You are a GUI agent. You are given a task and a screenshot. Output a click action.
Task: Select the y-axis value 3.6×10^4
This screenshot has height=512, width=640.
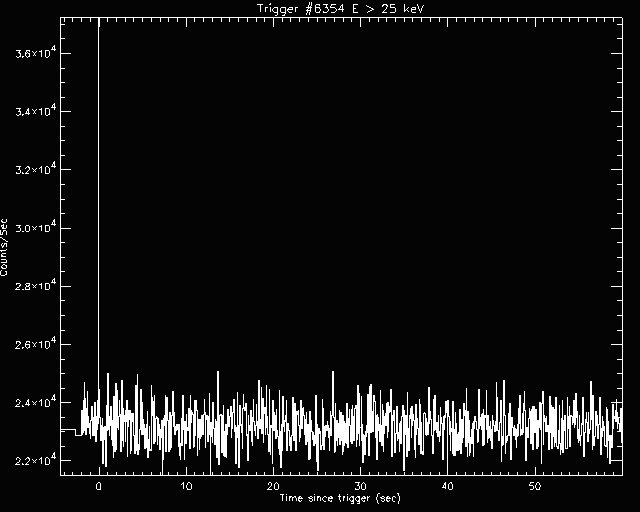36,53
